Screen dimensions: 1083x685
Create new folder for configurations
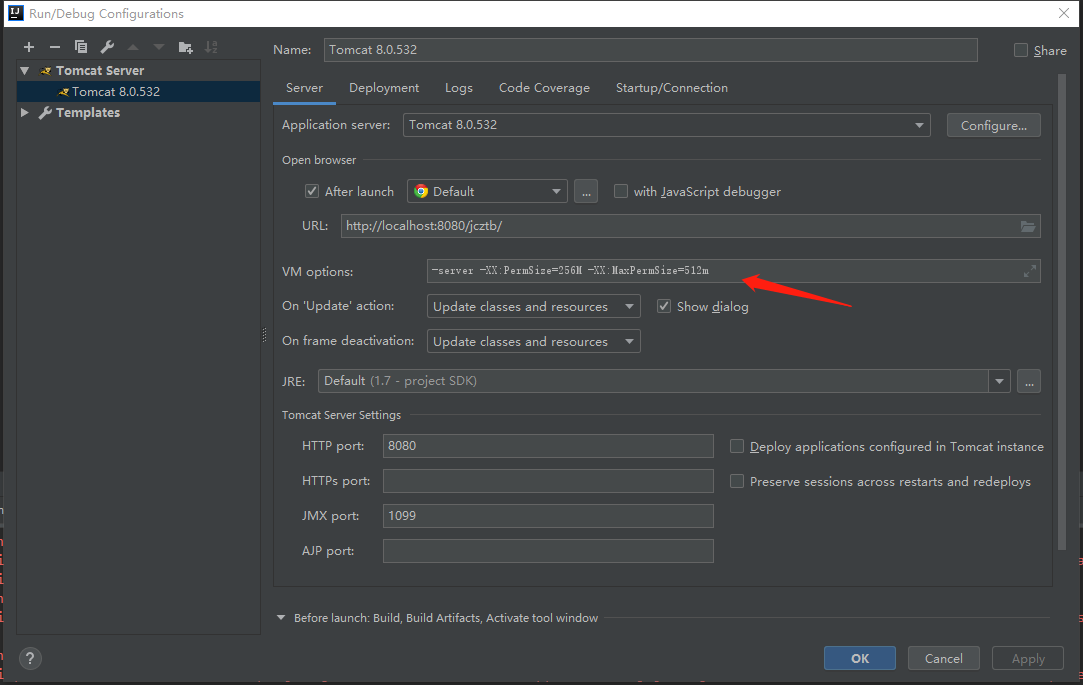coord(185,47)
